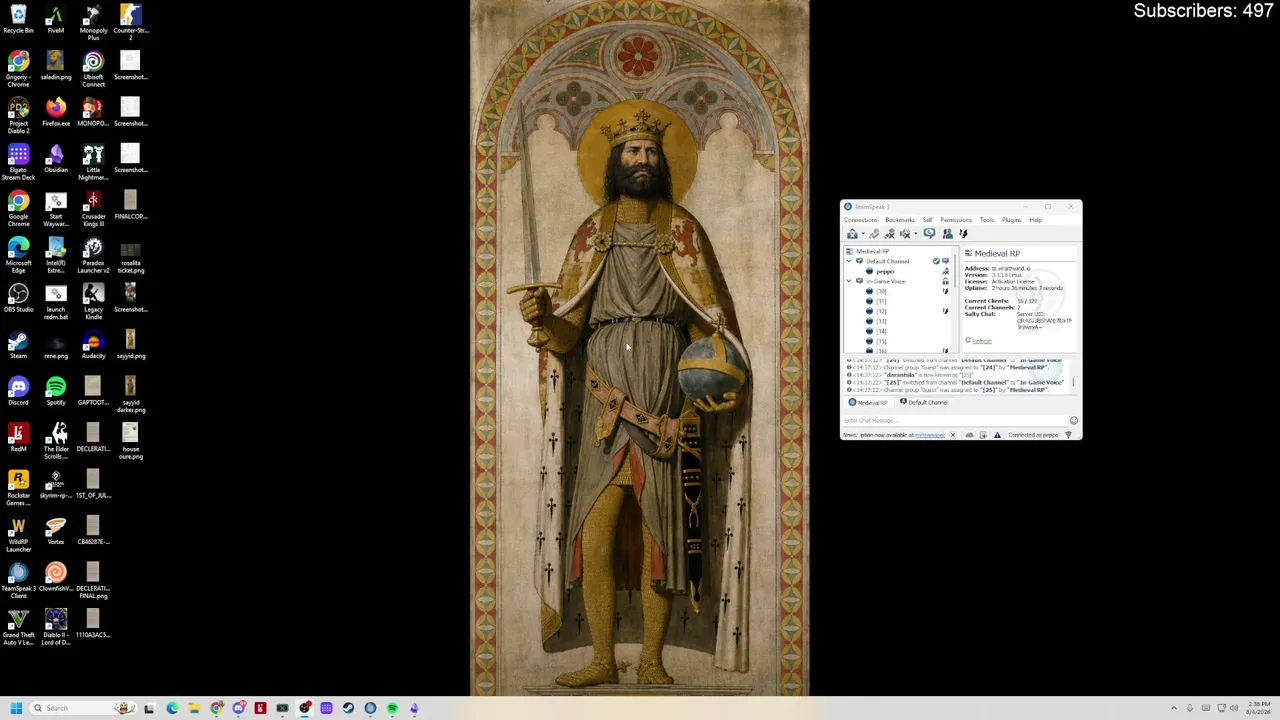Open the Bookmarks menu
This screenshot has width=1280, height=720.
pyautogui.click(x=899, y=220)
